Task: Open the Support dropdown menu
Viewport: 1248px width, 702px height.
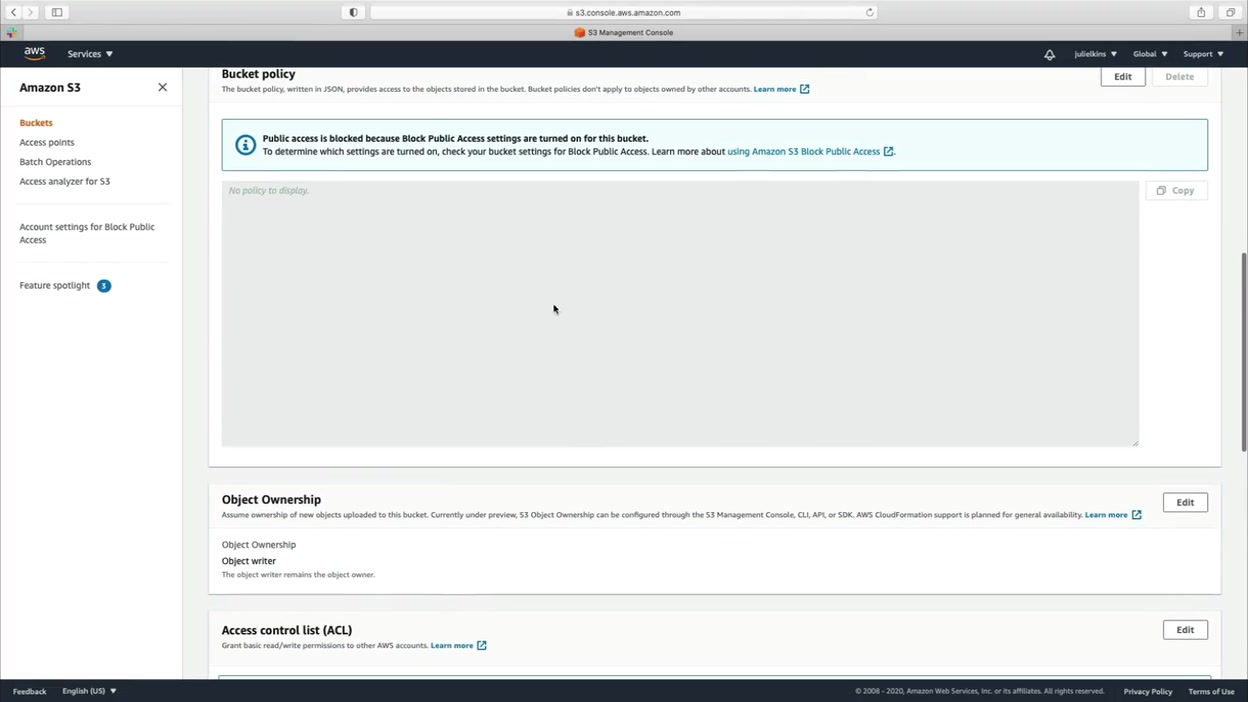Action: [x=1203, y=54]
